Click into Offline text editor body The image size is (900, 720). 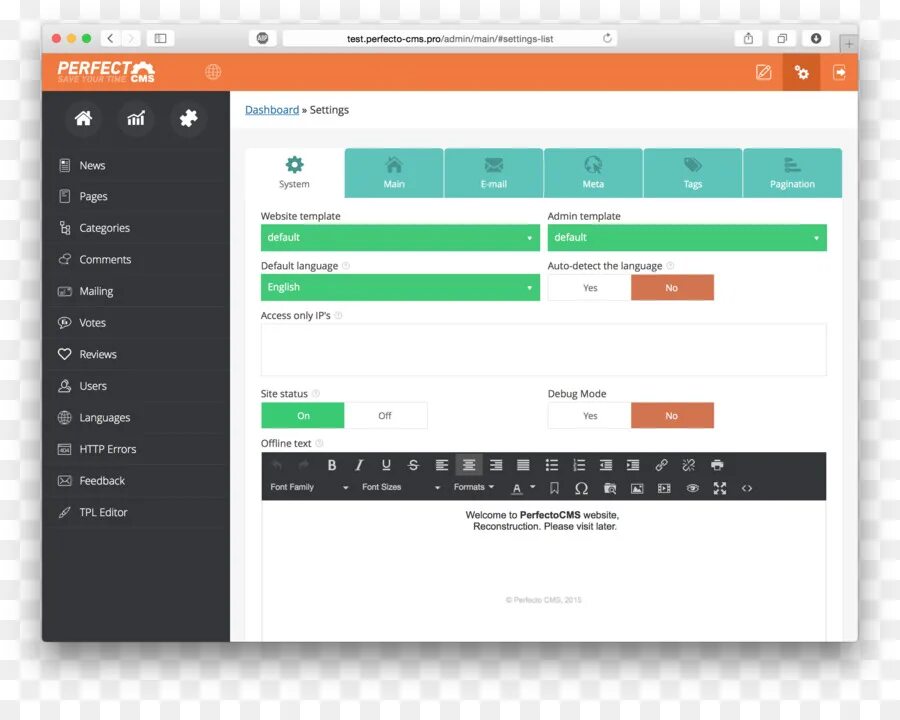pyautogui.click(x=544, y=571)
